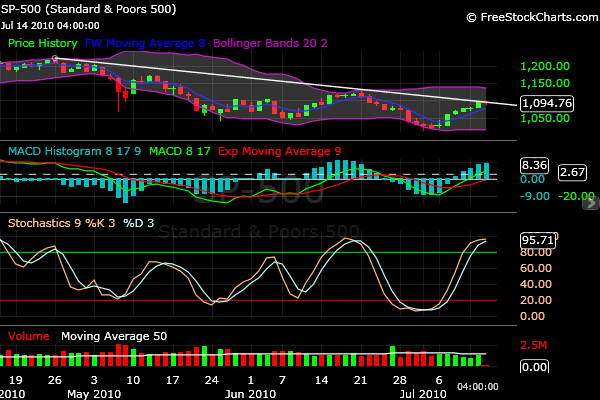Click the 2.67 MACD value box
Screen dimensions: 600x400
click(572, 172)
